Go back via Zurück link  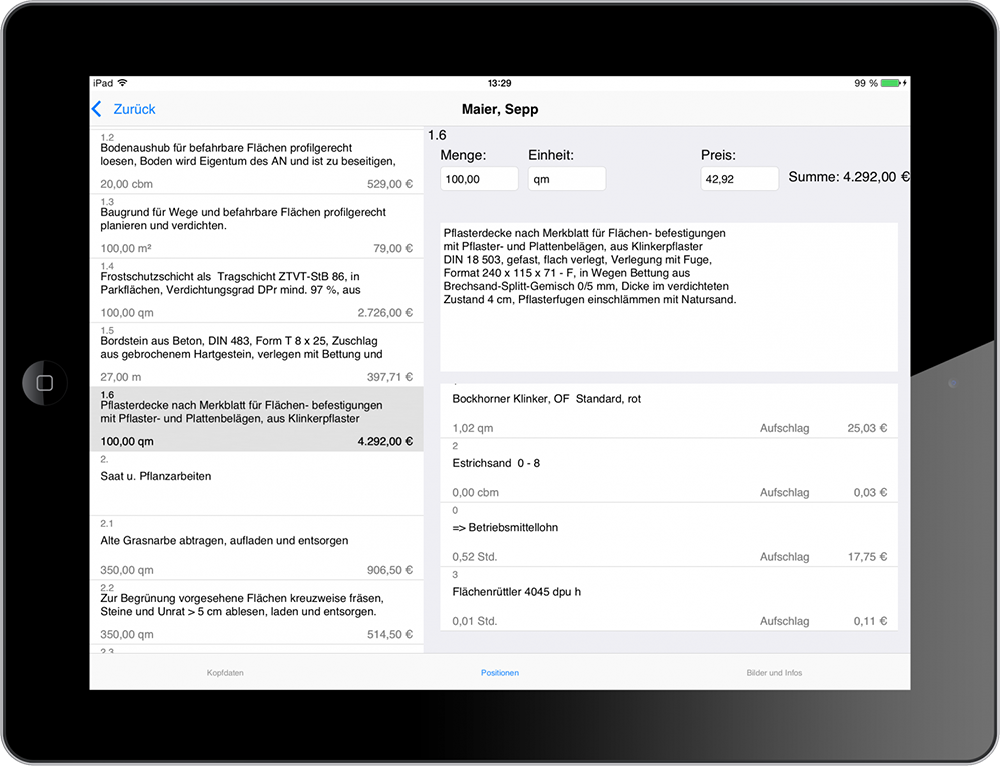134,109
